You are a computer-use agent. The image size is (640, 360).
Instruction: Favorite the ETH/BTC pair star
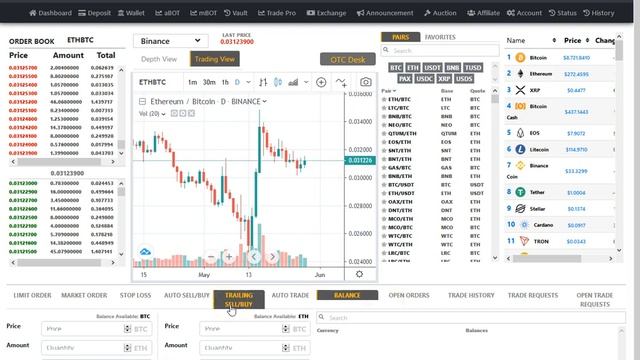coord(384,99)
